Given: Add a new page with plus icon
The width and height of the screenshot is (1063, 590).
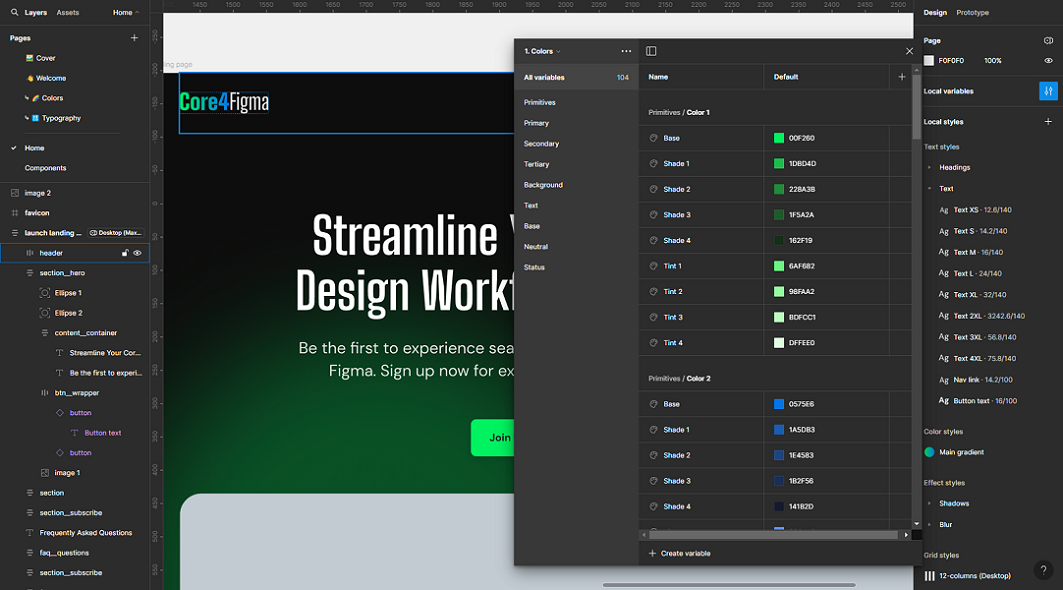Looking at the screenshot, I should 134,38.
